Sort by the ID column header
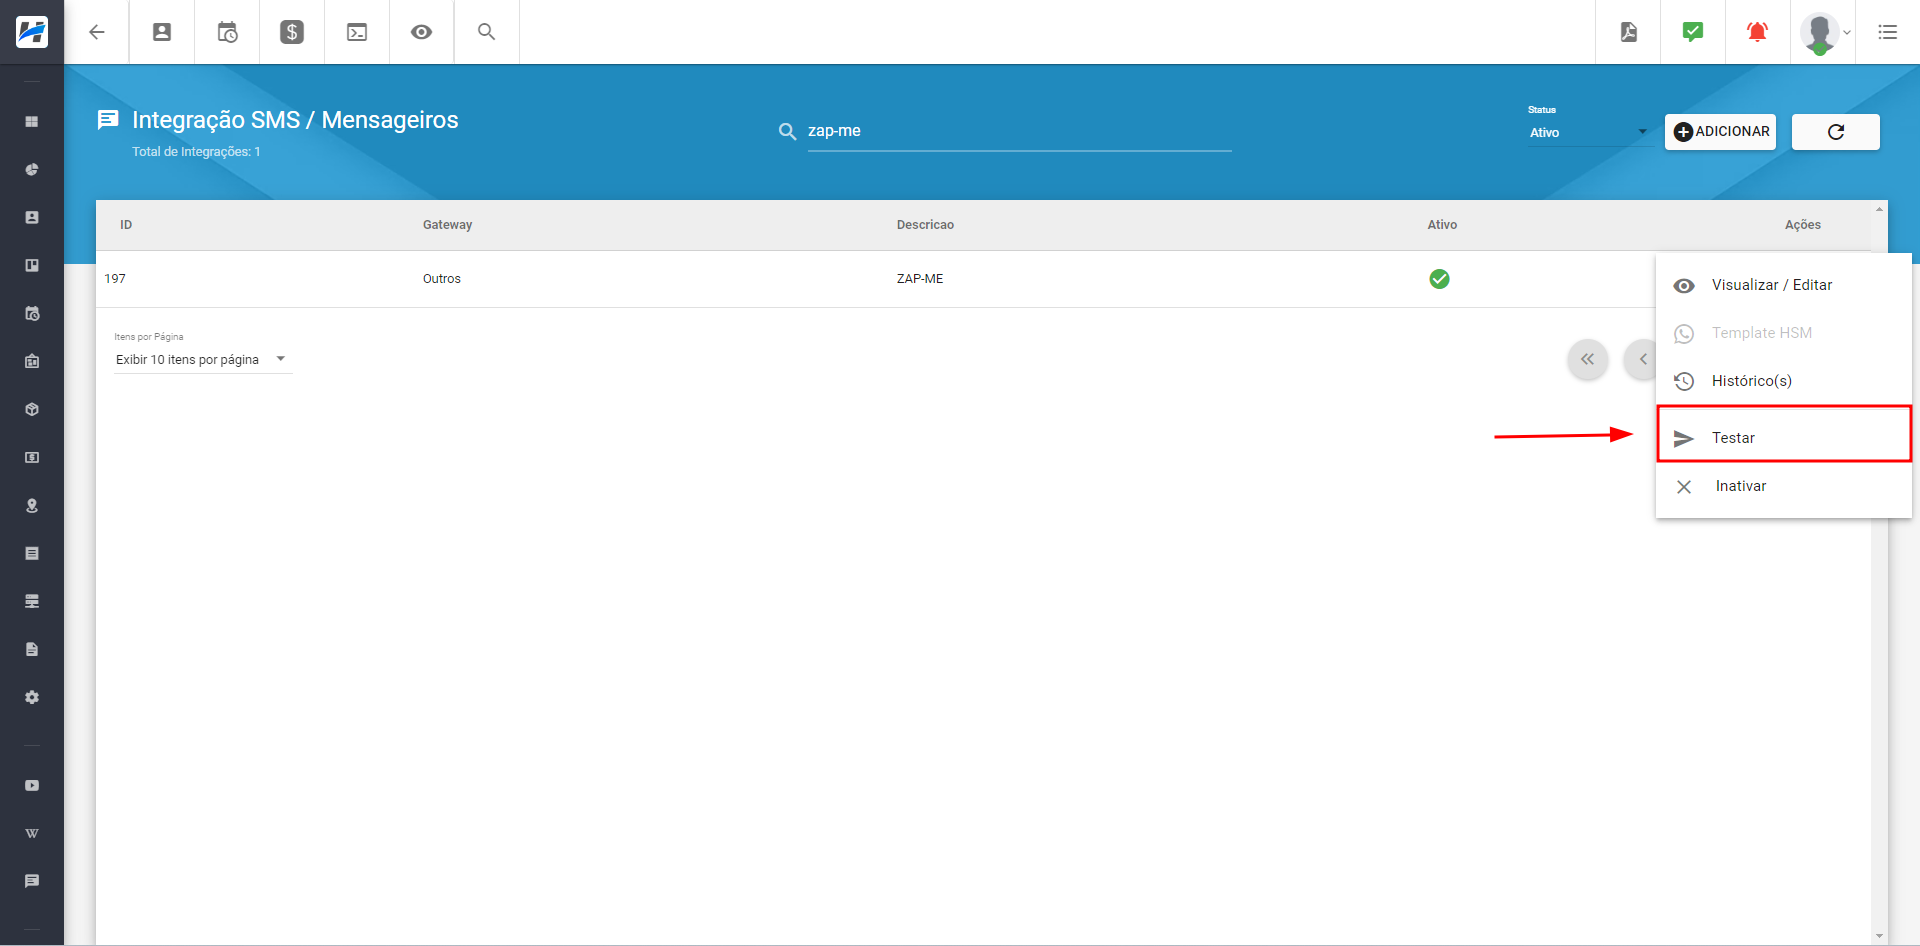 click(126, 225)
